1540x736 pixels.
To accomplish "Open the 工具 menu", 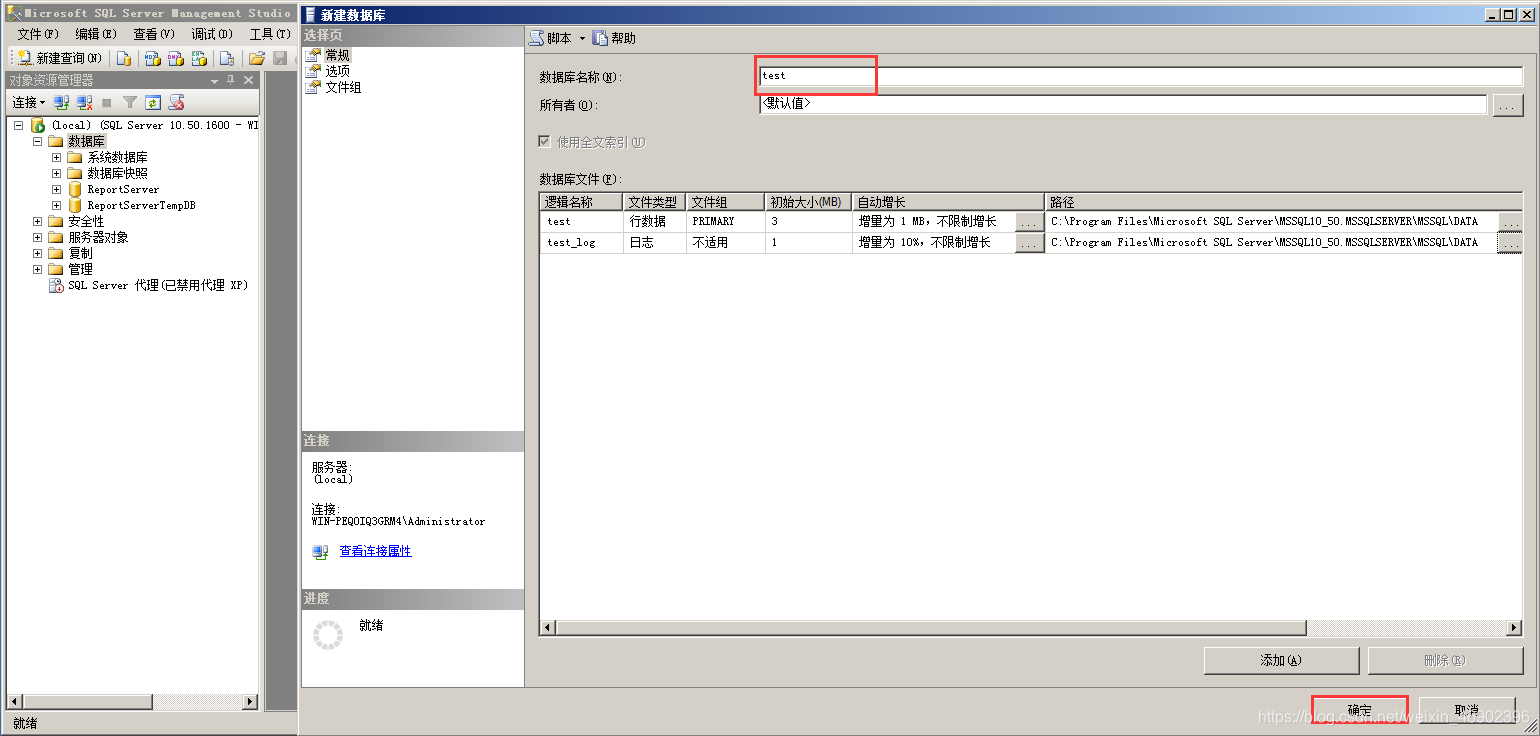I will 269,34.
